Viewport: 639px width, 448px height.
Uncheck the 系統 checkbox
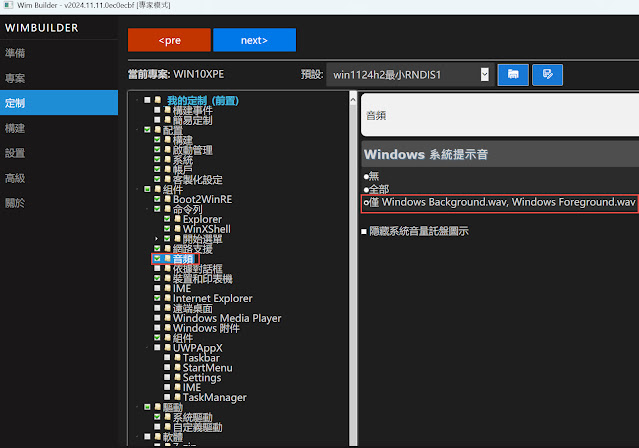(157, 159)
